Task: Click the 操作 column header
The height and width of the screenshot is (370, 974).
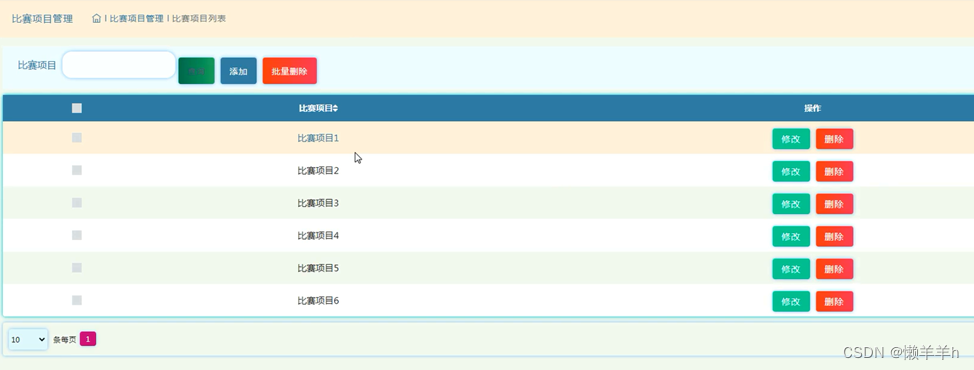Action: (x=812, y=108)
